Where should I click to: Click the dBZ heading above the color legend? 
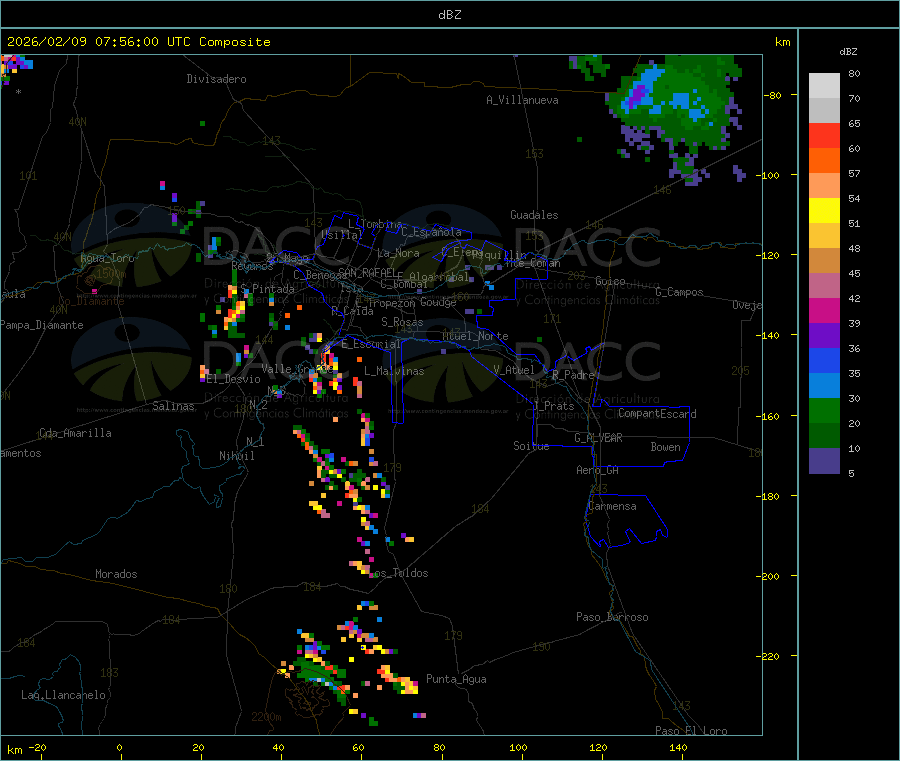(x=848, y=52)
